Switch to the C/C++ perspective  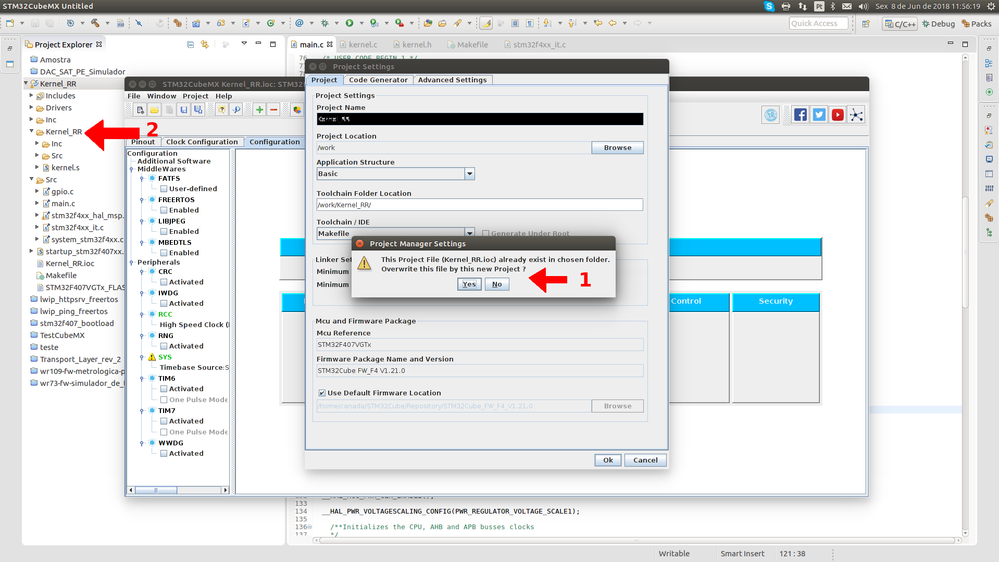point(900,24)
